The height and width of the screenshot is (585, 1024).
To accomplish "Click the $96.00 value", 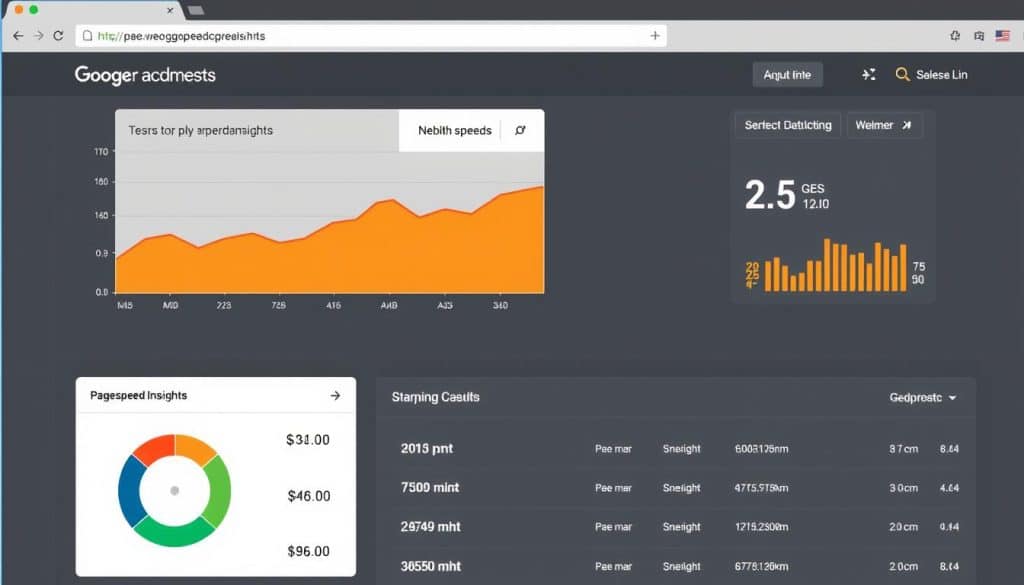I will click(x=308, y=552).
